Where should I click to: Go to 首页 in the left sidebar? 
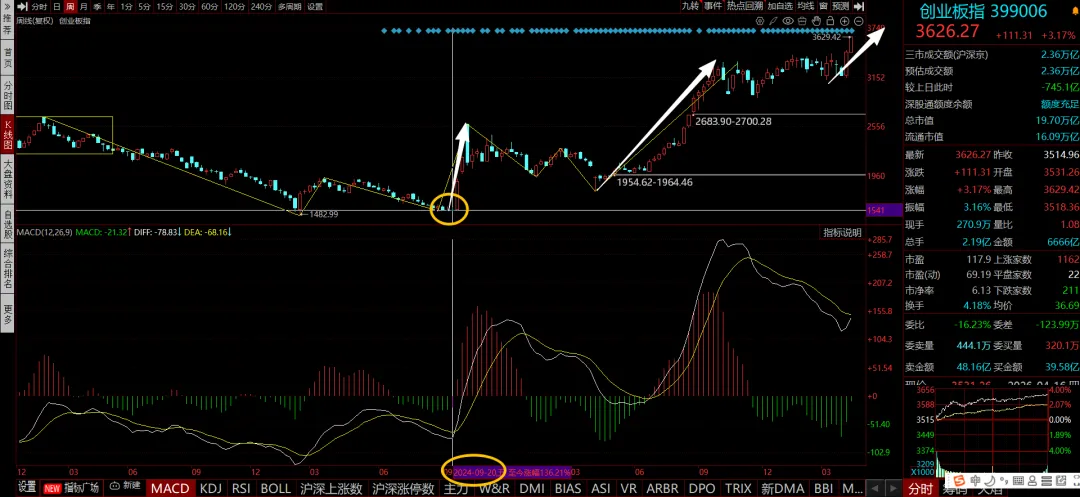coord(8,58)
